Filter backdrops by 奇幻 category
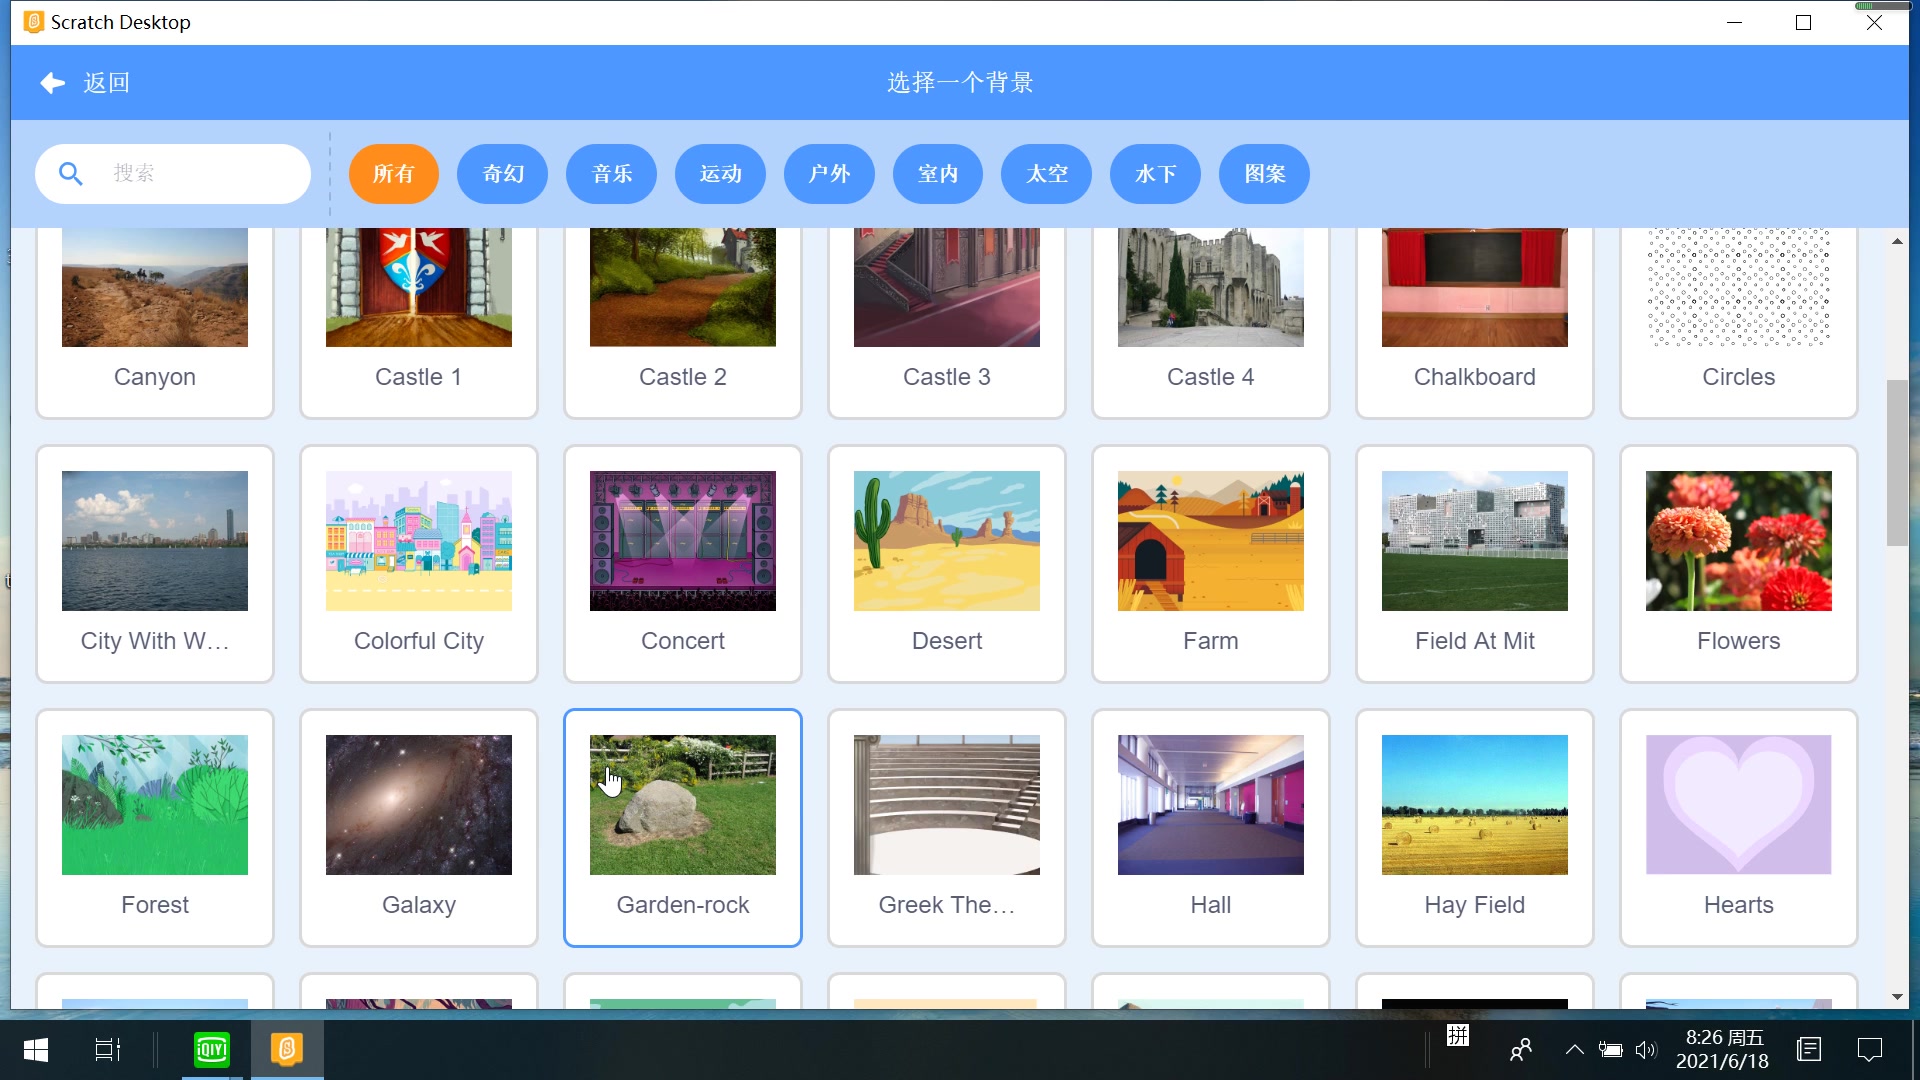The height and width of the screenshot is (1080, 1920). (502, 174)
